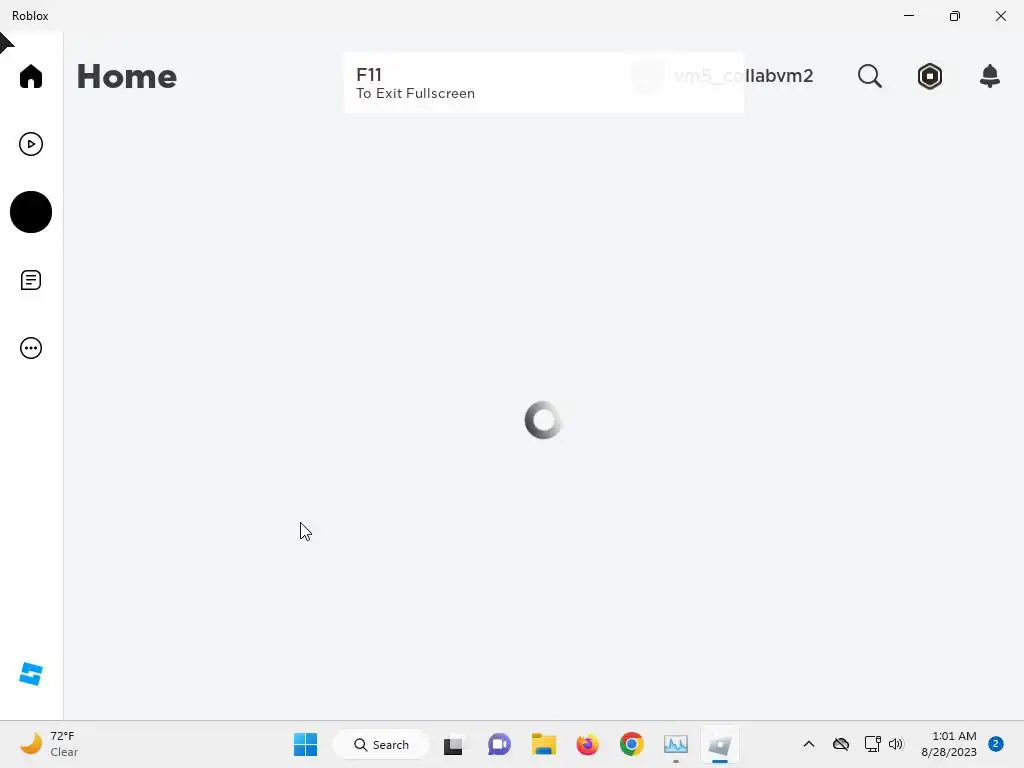
Task: Open the resource monitor taskbar app
Action: pos(676,744)
